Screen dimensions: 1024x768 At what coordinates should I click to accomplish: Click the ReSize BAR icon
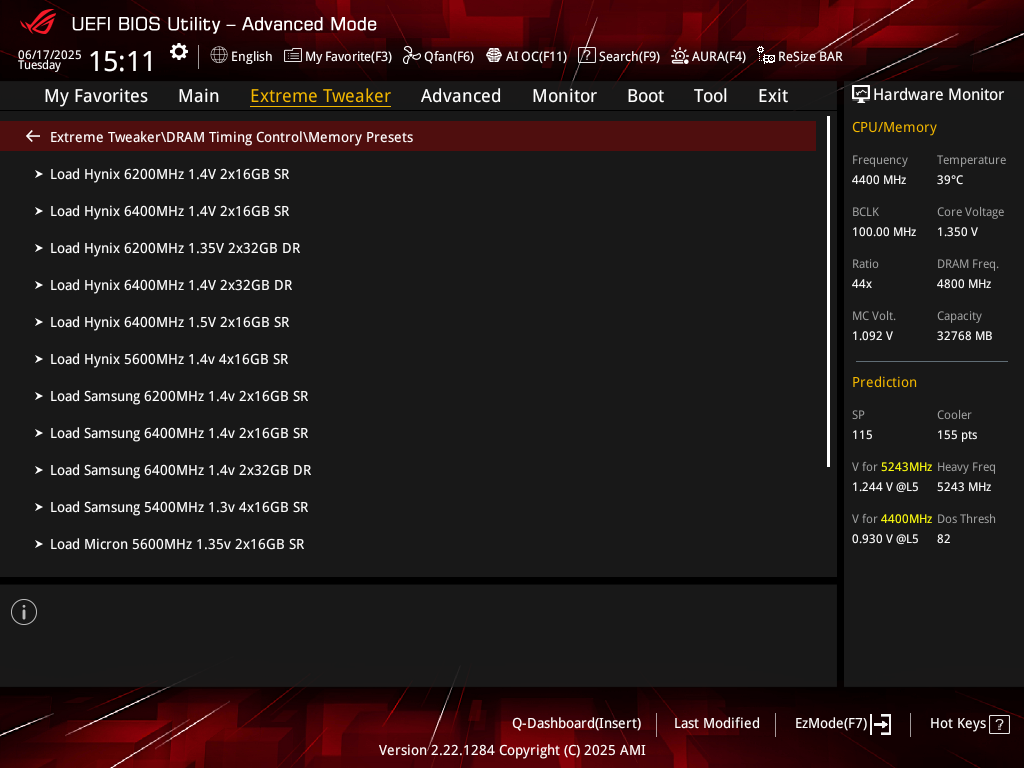(765, 56)
